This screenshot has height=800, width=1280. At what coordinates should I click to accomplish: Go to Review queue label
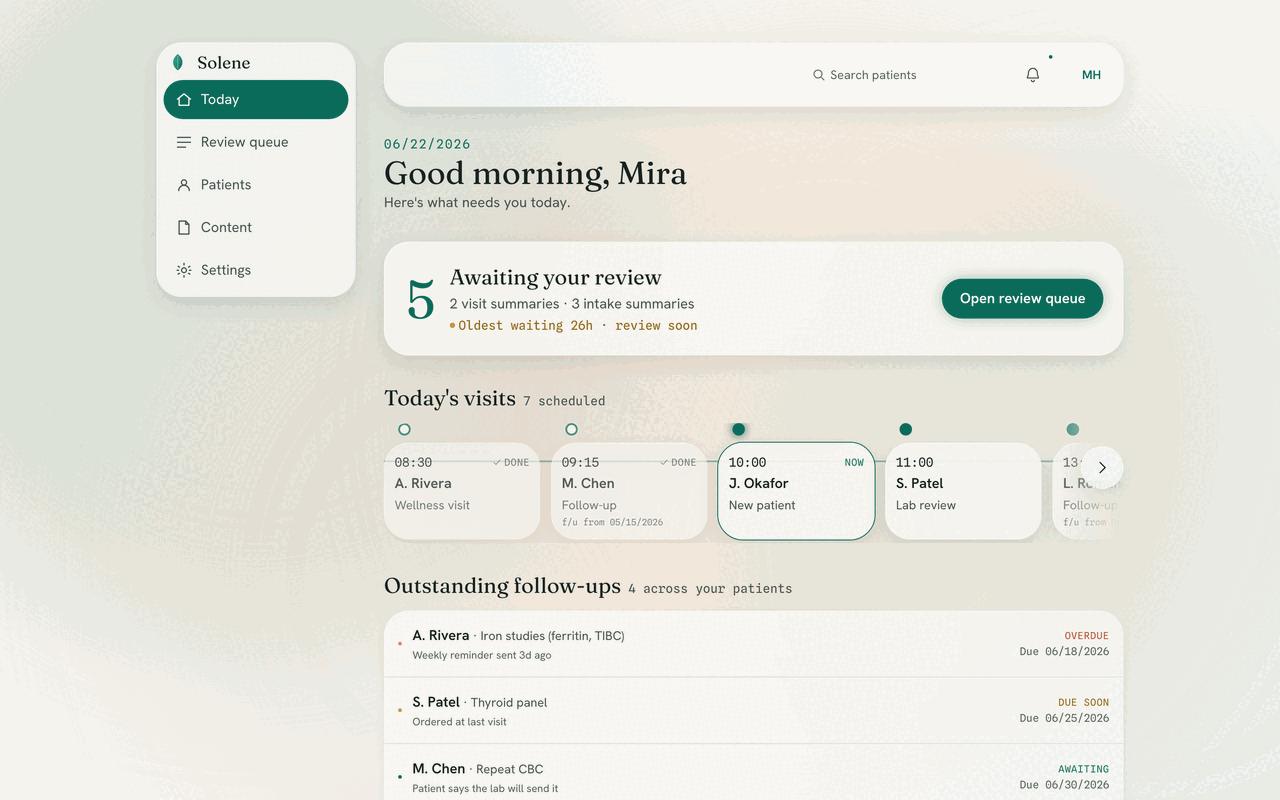(244, 142)
